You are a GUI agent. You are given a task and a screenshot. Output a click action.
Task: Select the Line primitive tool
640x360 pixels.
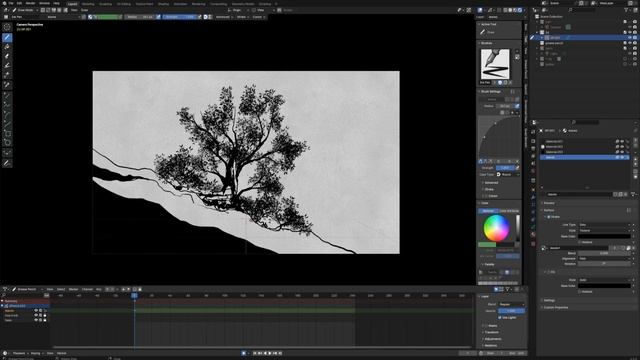[x=7, y=96]
